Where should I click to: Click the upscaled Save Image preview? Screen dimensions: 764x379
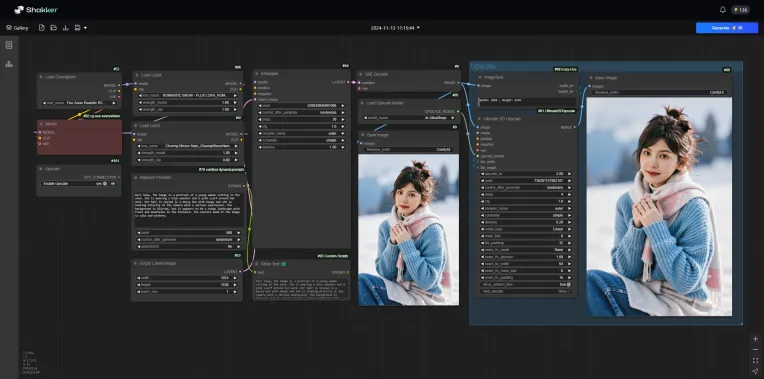tap(659, 207)
